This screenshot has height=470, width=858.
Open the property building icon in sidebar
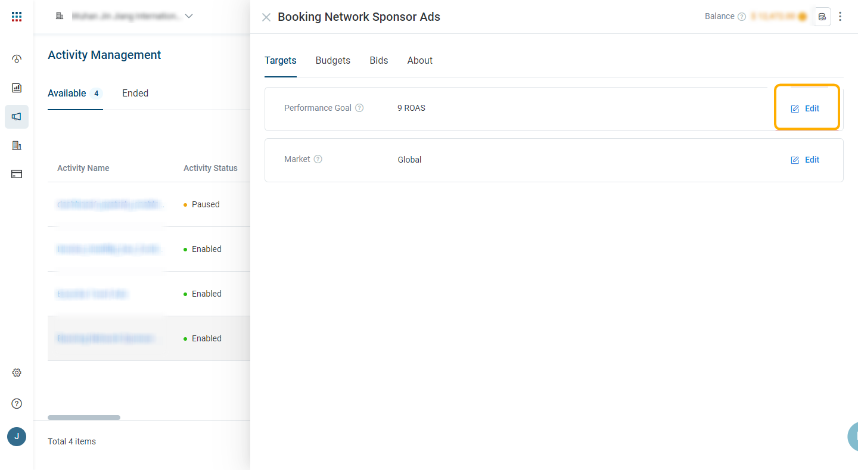click(x=16, y=146)
